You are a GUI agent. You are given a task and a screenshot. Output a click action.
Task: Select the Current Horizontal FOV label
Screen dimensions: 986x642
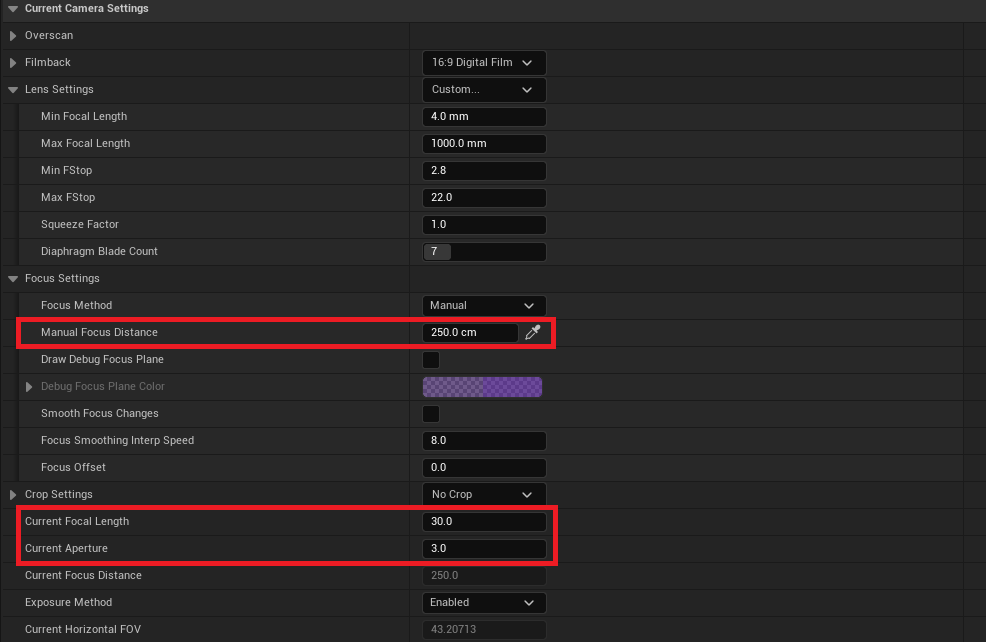pyautogui.click(x=83, y=629)
